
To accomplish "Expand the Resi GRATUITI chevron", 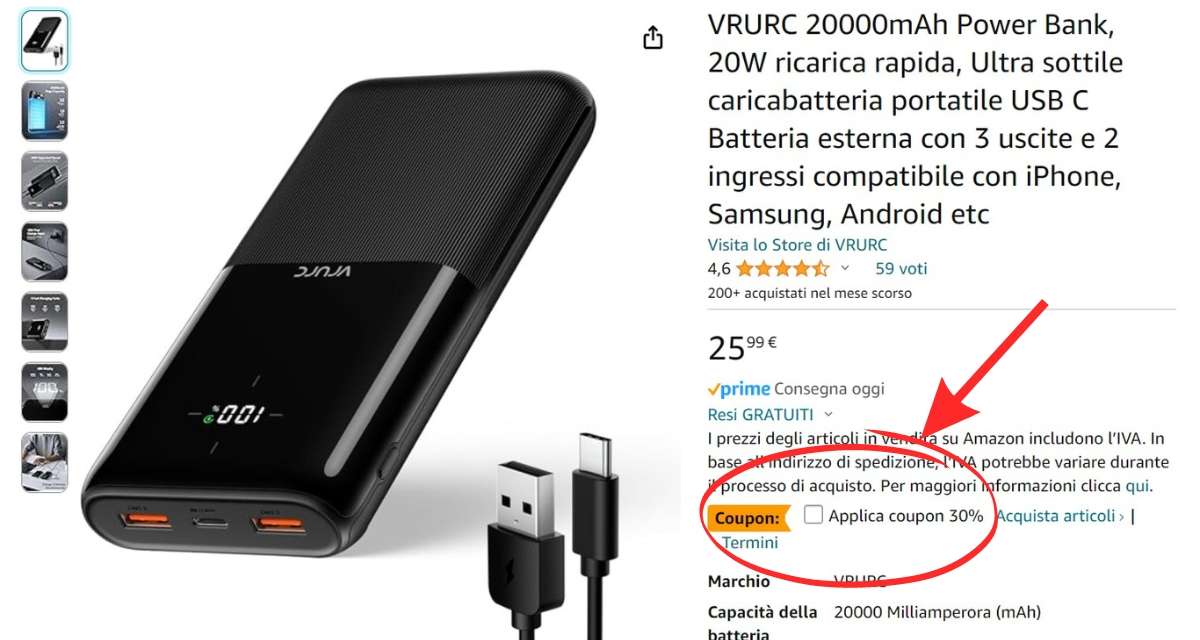I will [829, 414].
